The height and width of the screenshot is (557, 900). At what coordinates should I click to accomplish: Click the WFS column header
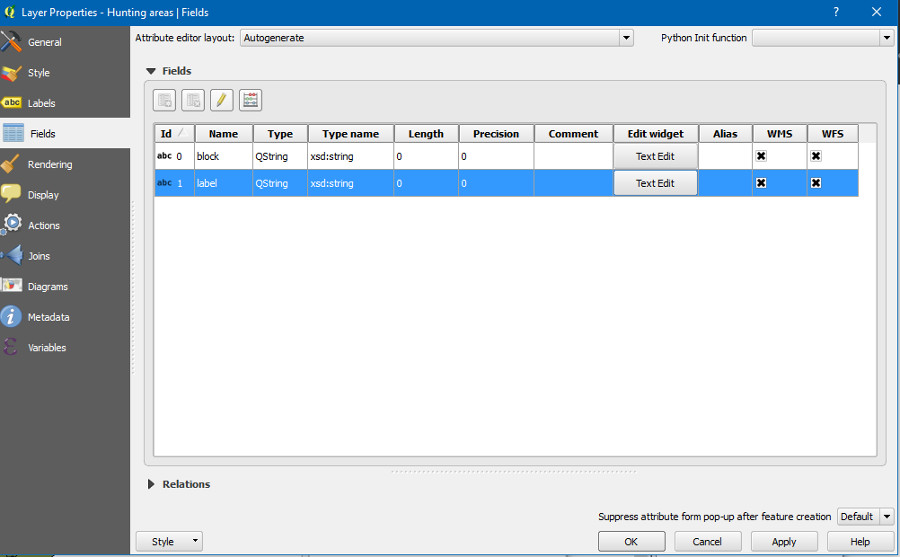click(x=833, y=133)
